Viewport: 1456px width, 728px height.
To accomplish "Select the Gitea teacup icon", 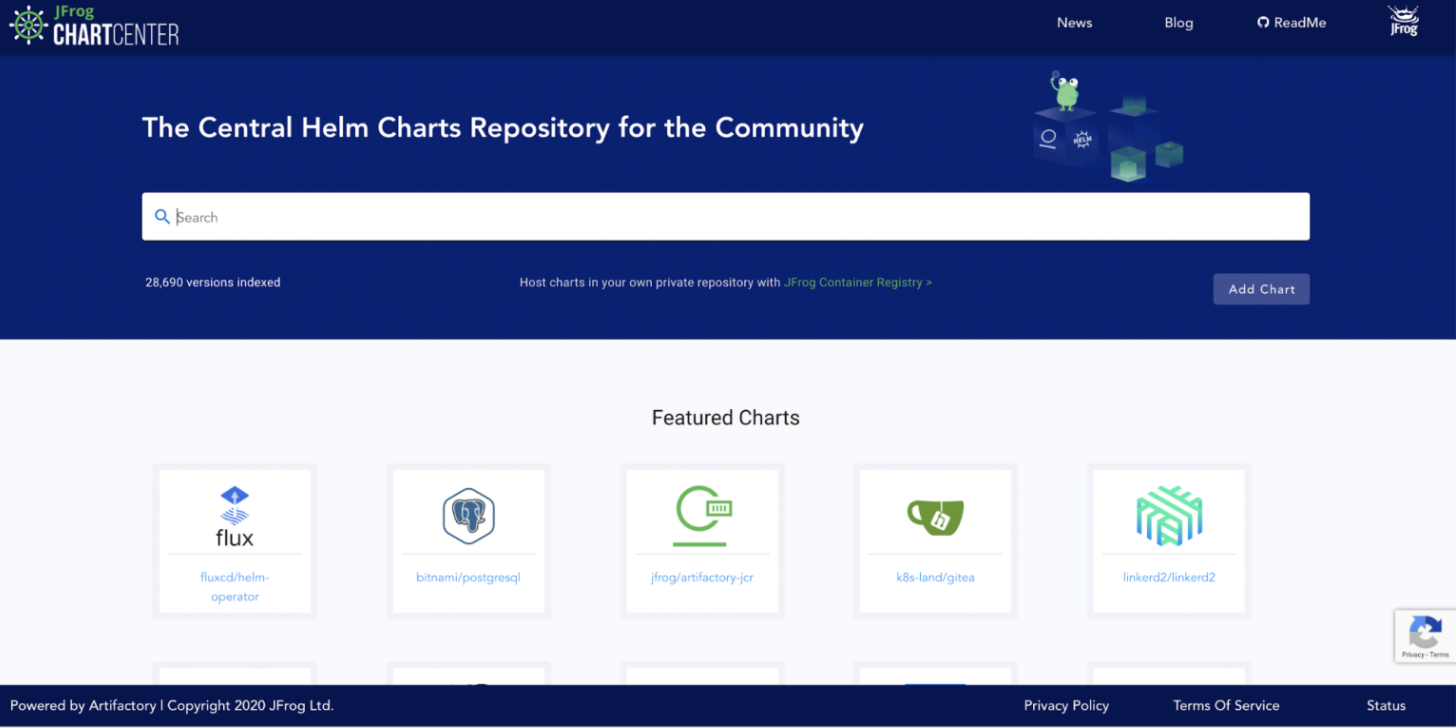I will (935, 516).
